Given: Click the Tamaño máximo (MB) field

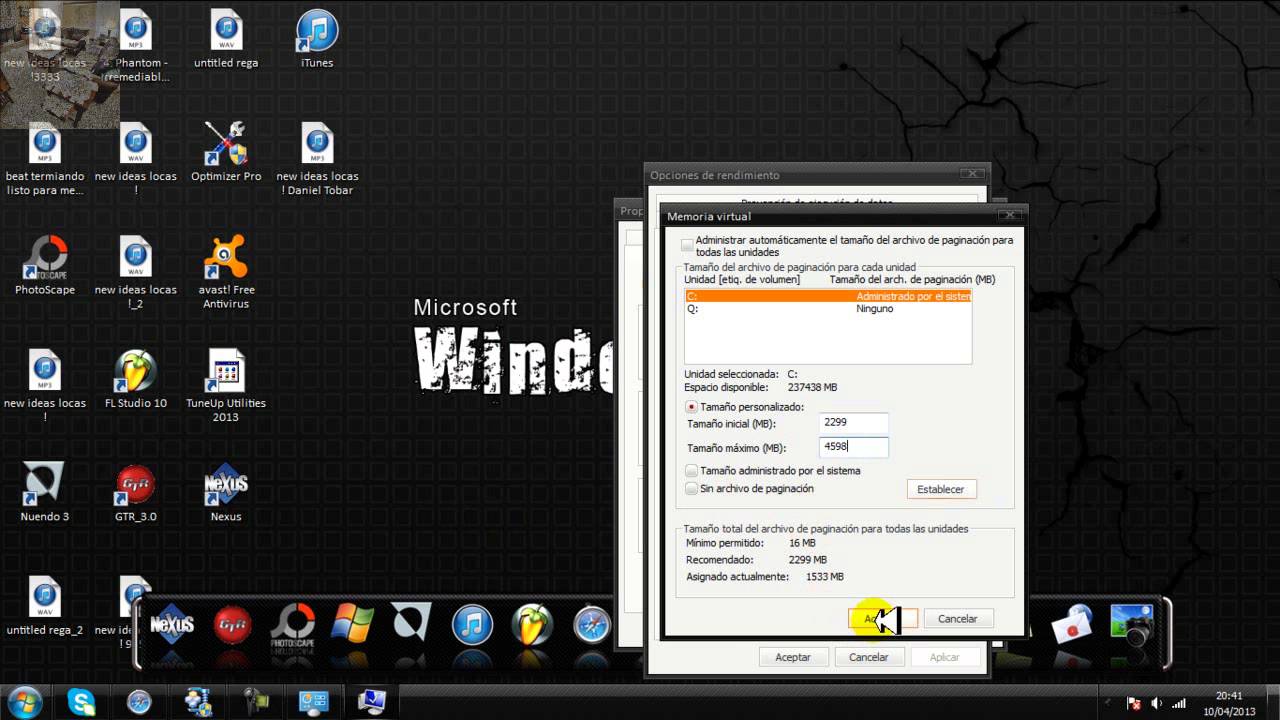Looking at the screenshot, I should (x=853, y=447).
